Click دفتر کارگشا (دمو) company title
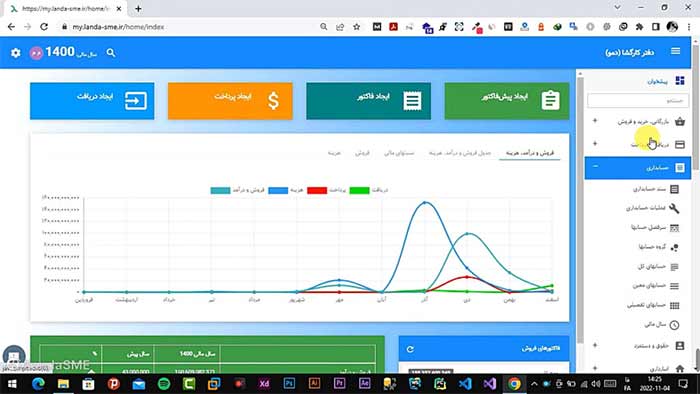The height and width of the screenshot is (394, 700). click(x=629, y=53)
